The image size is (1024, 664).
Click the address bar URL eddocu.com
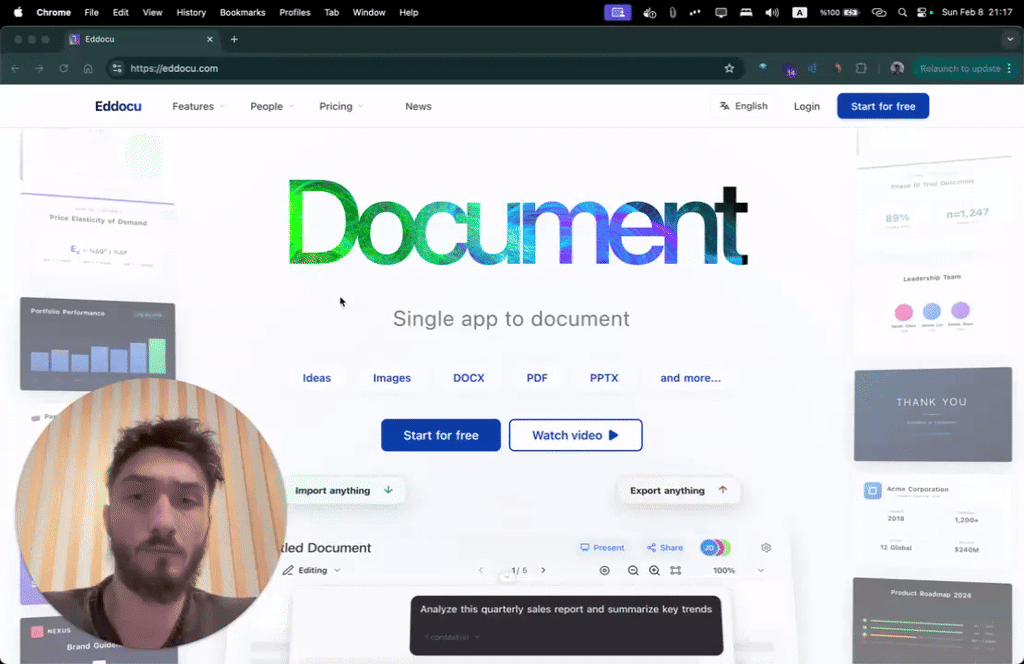pos(174,69)
